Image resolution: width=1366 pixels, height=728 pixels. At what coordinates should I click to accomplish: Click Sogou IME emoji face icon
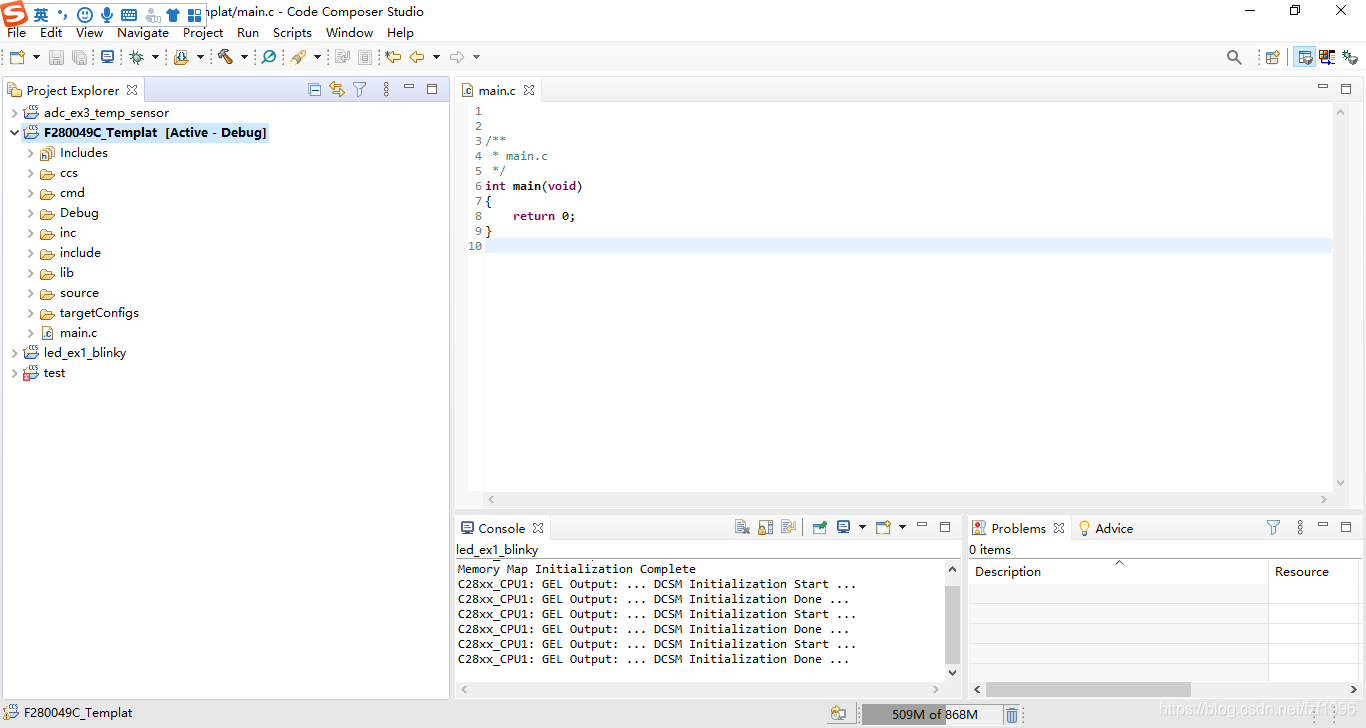[85, 15]
